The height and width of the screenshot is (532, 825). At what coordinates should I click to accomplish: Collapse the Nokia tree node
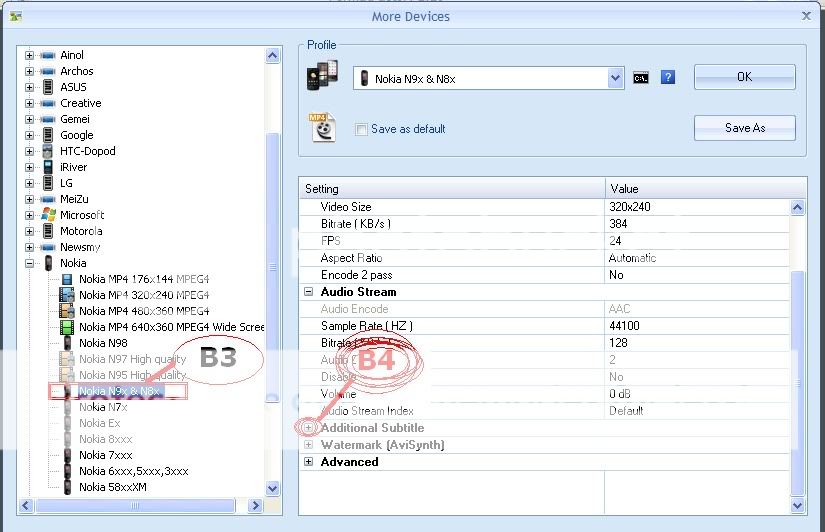(30, 263)
